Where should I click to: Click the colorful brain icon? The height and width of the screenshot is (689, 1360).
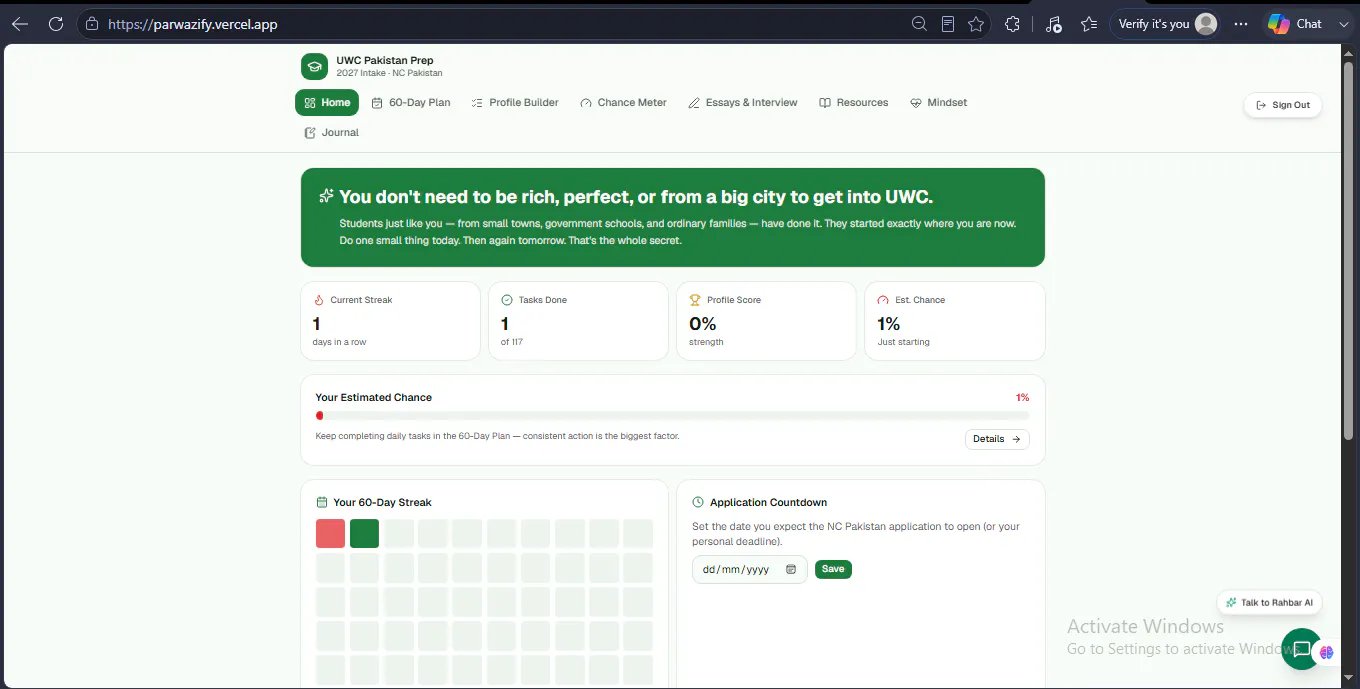pyautogui.click(x=1326, y=652)
